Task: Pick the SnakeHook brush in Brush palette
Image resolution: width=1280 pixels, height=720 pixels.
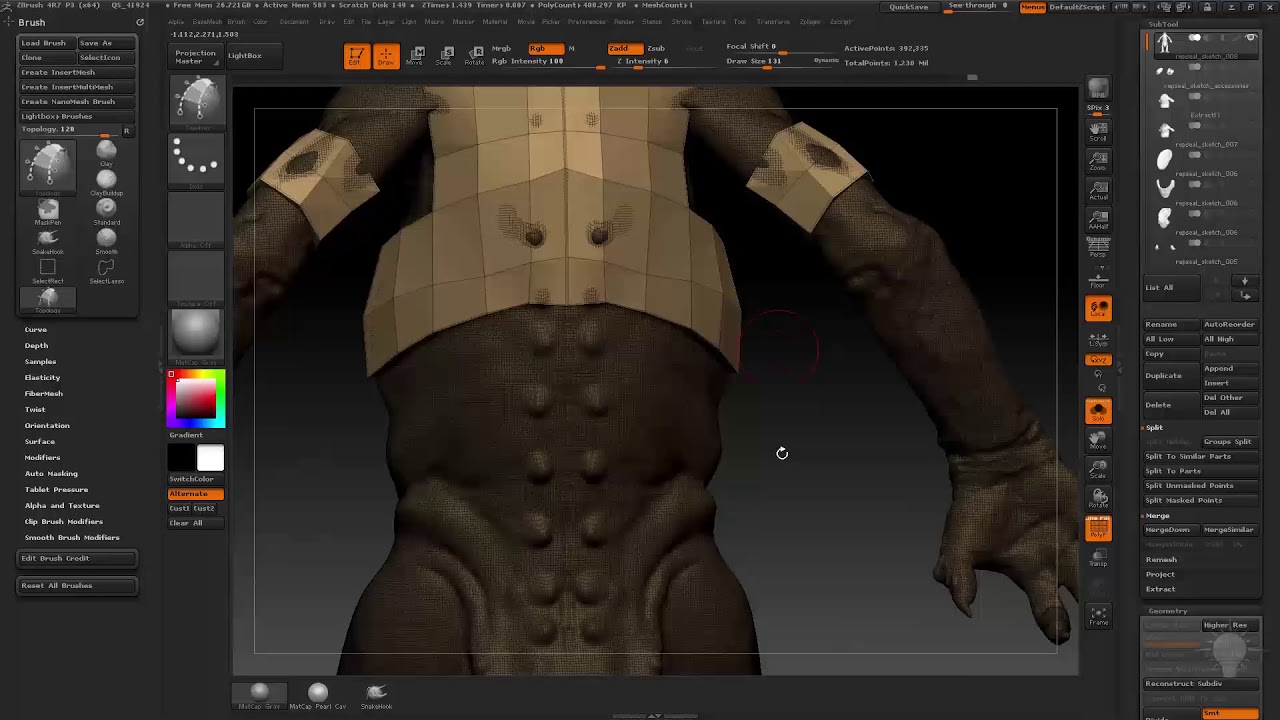Action: click(47, 241)
